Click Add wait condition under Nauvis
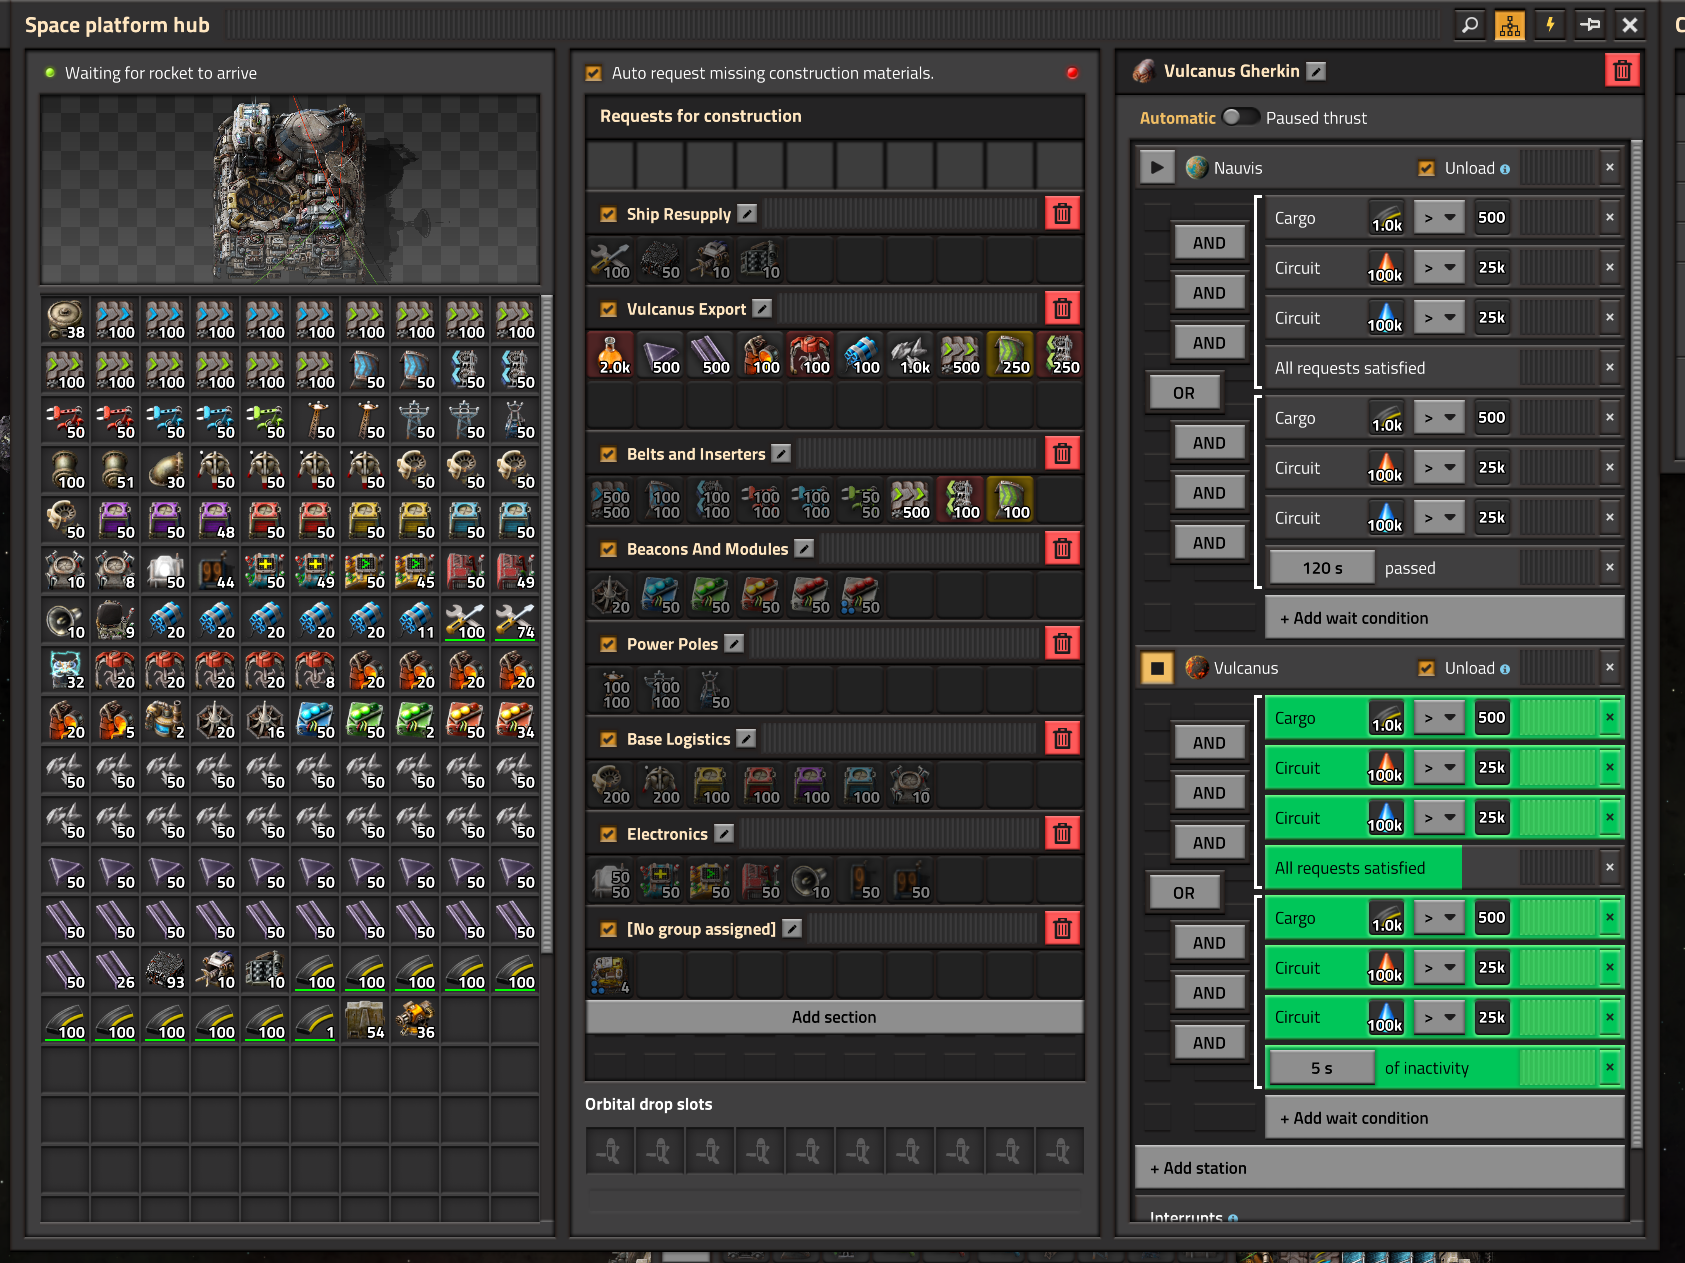This screenshot has width=1685, height=1263. click(1444, 618)
